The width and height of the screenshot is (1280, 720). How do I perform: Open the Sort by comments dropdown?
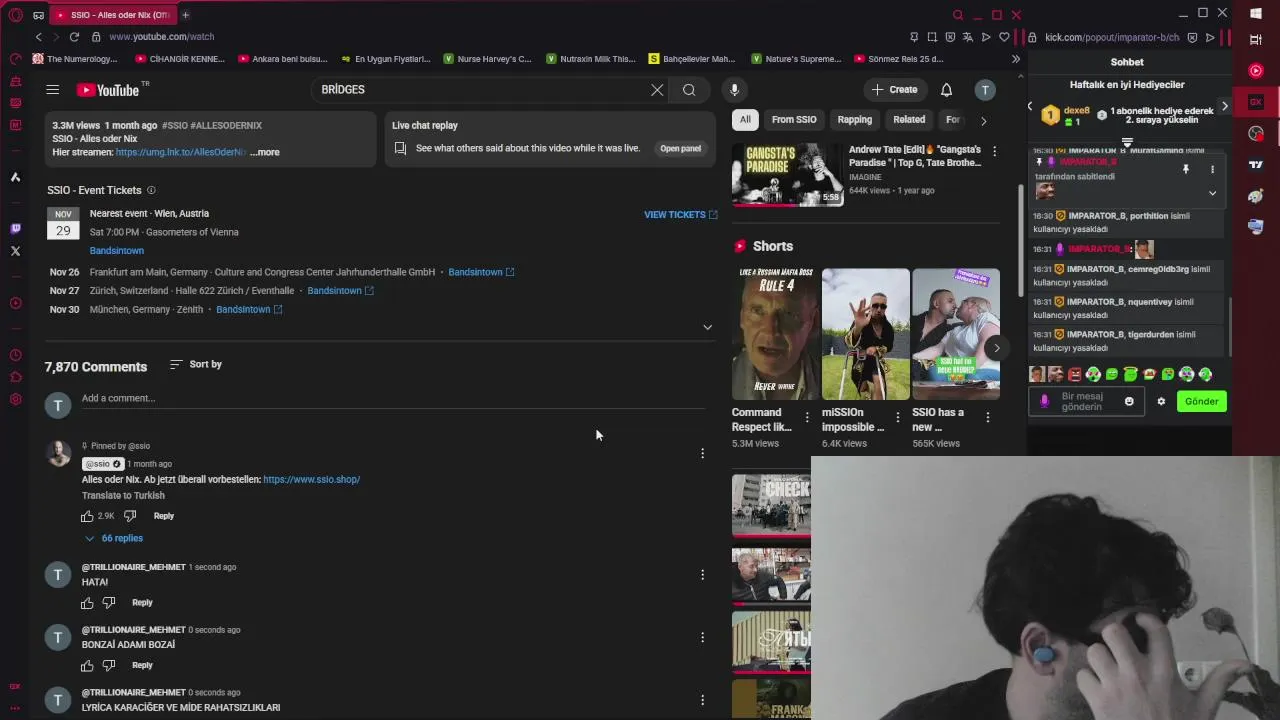pyautogui.click(x=196, y=364)
